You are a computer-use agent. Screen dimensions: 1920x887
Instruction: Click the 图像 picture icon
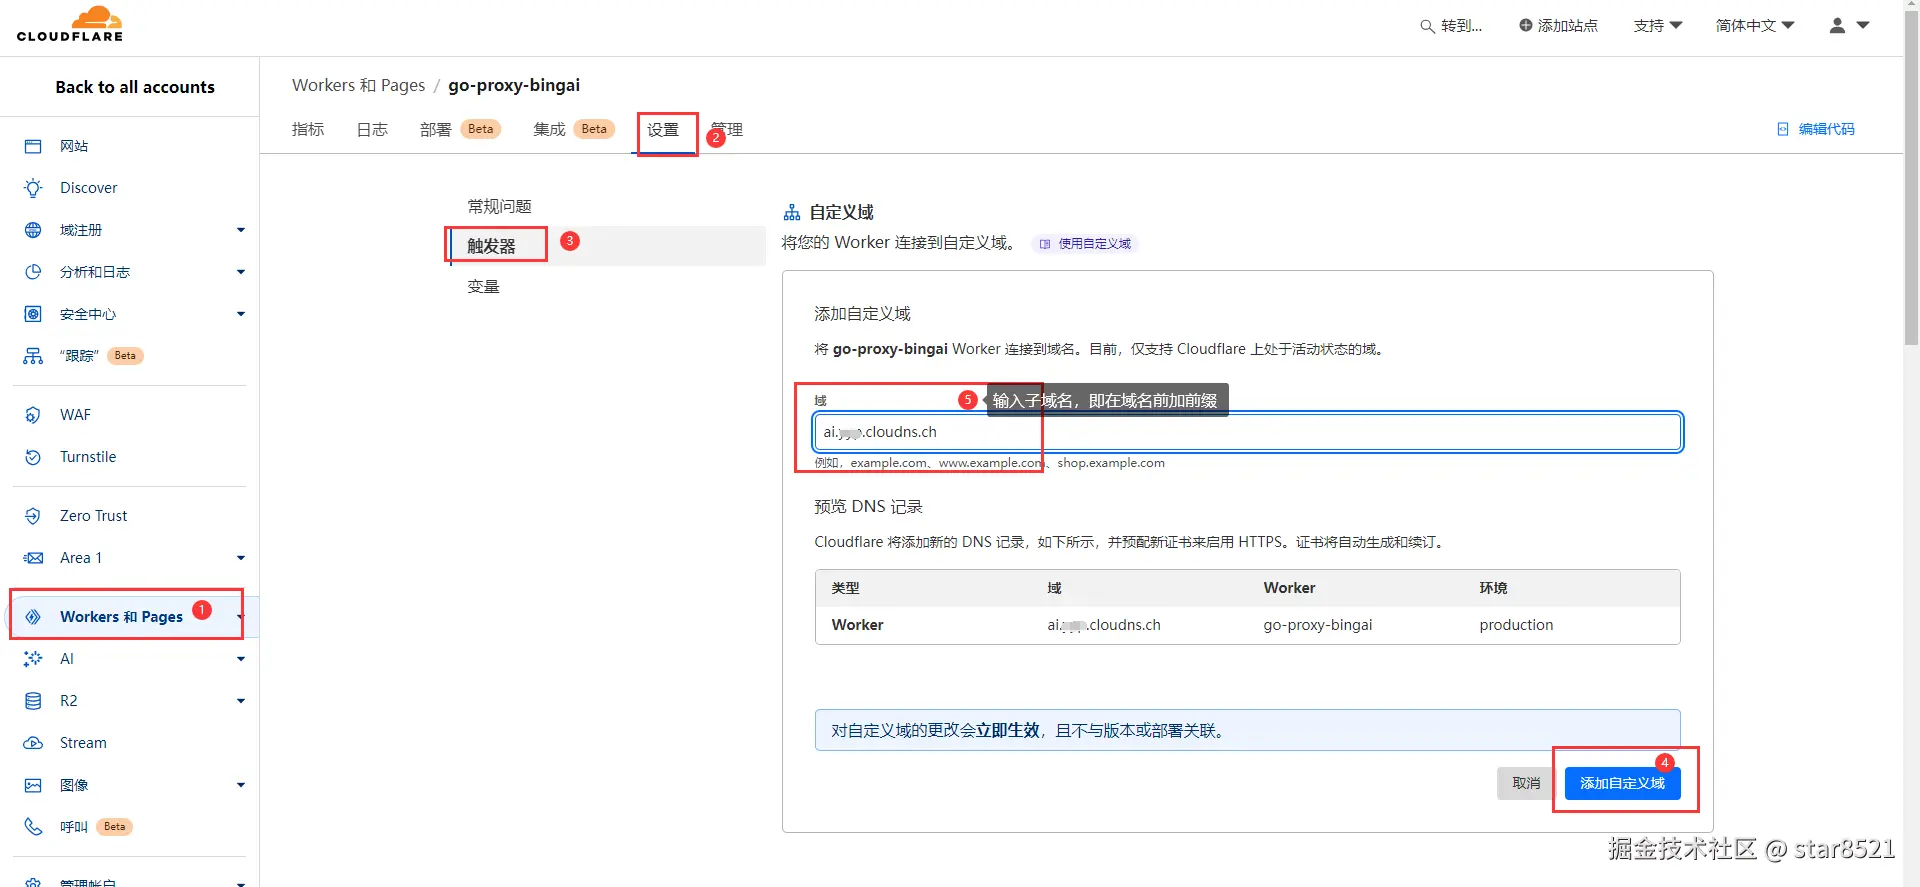(33, 785)
